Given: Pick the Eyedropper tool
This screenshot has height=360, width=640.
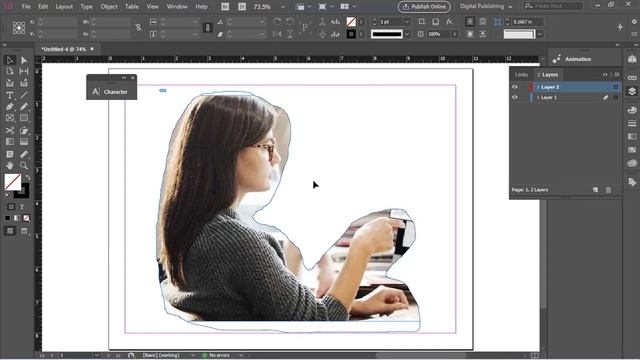Looking at the screenshot, I should (24, 154).
